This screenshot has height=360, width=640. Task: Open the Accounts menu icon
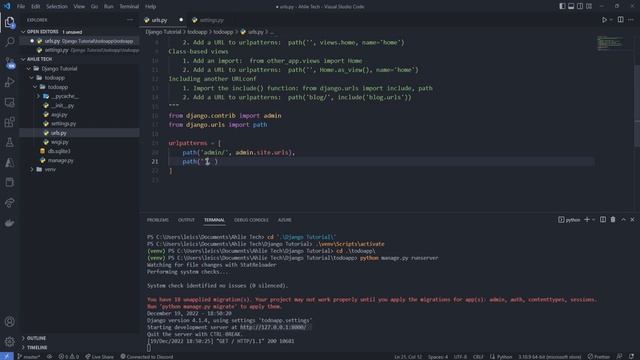coord(9,322)
